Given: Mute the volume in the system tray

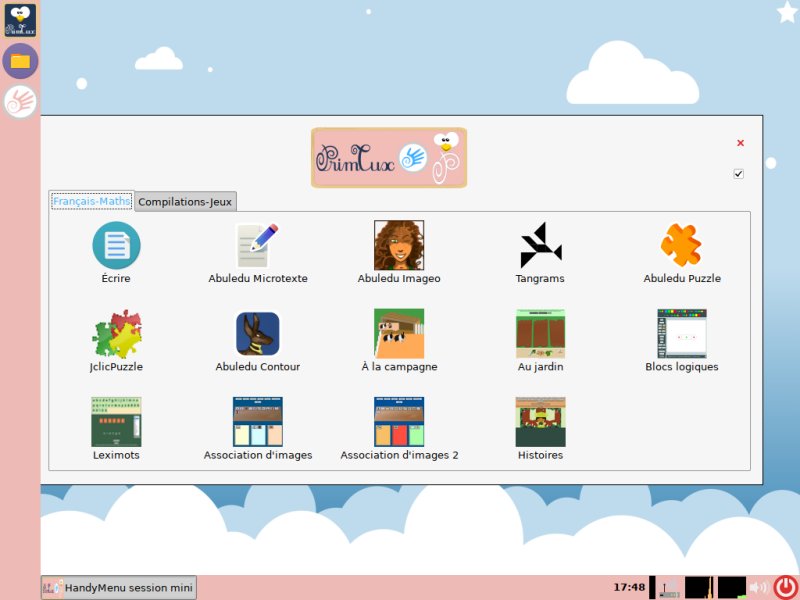Looking at the screenshot, I should pos(757,588).
